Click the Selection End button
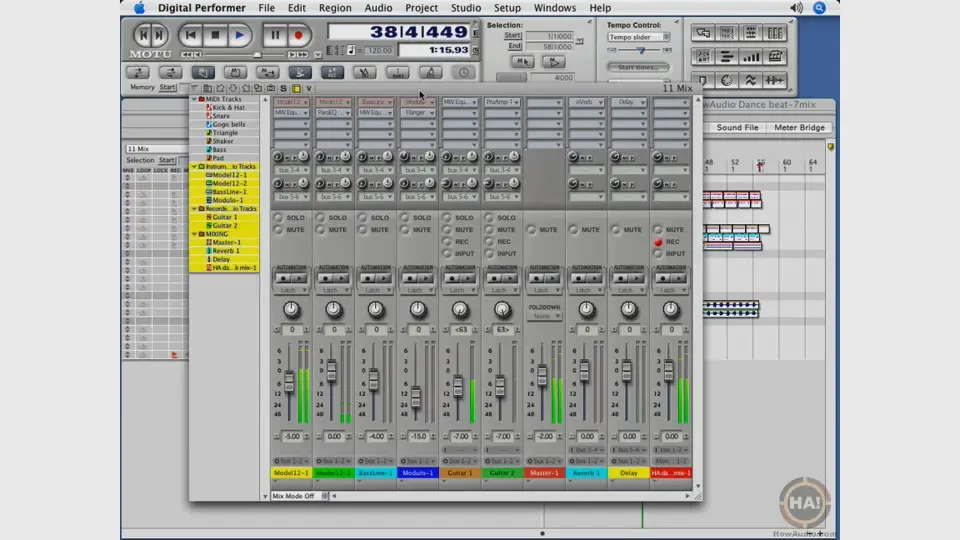Image resolution: width=960 pixels, height=540 pixels. pos(514,46)
